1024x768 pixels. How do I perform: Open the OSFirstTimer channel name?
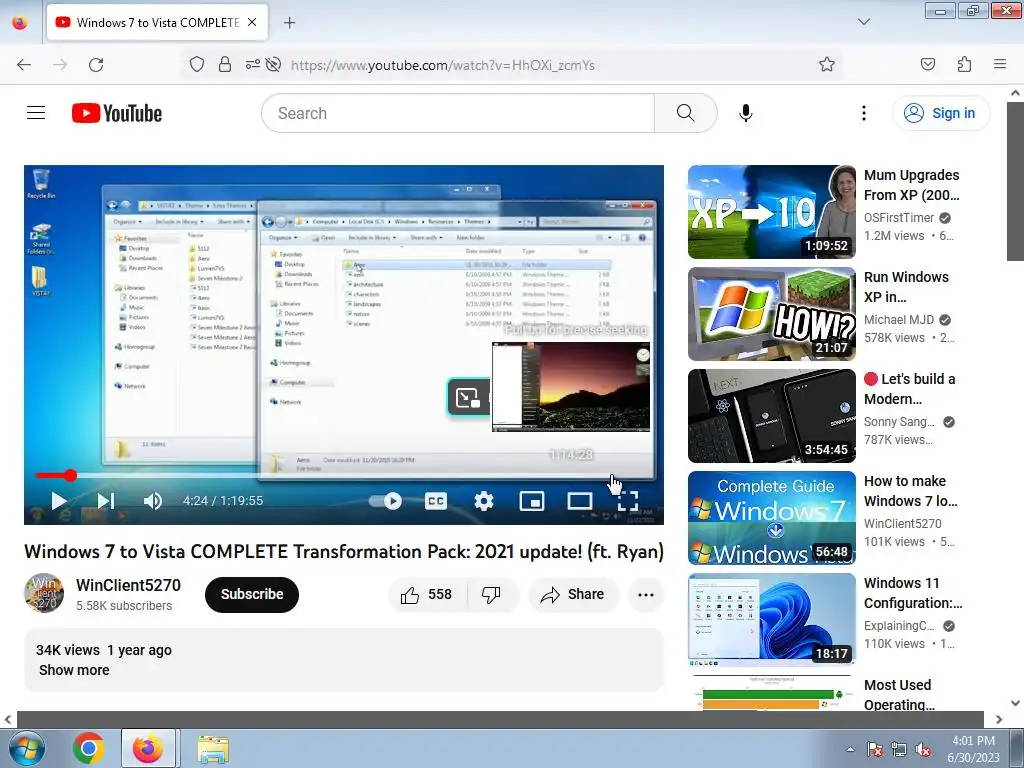click(x=899, y=217)
